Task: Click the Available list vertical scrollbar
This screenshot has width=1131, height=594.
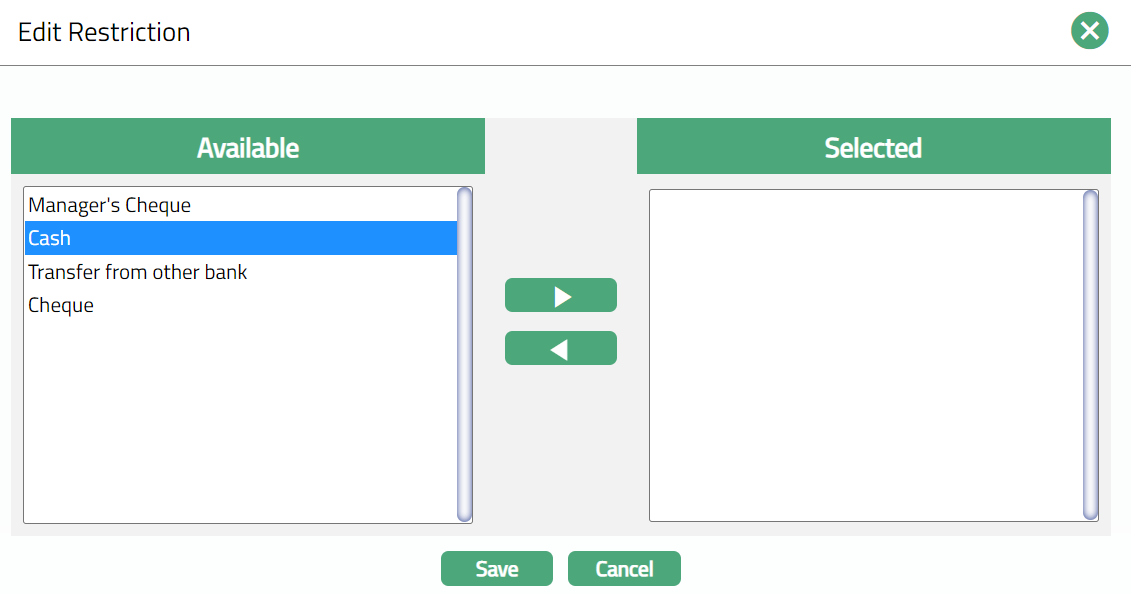Action: pos(464,350)
